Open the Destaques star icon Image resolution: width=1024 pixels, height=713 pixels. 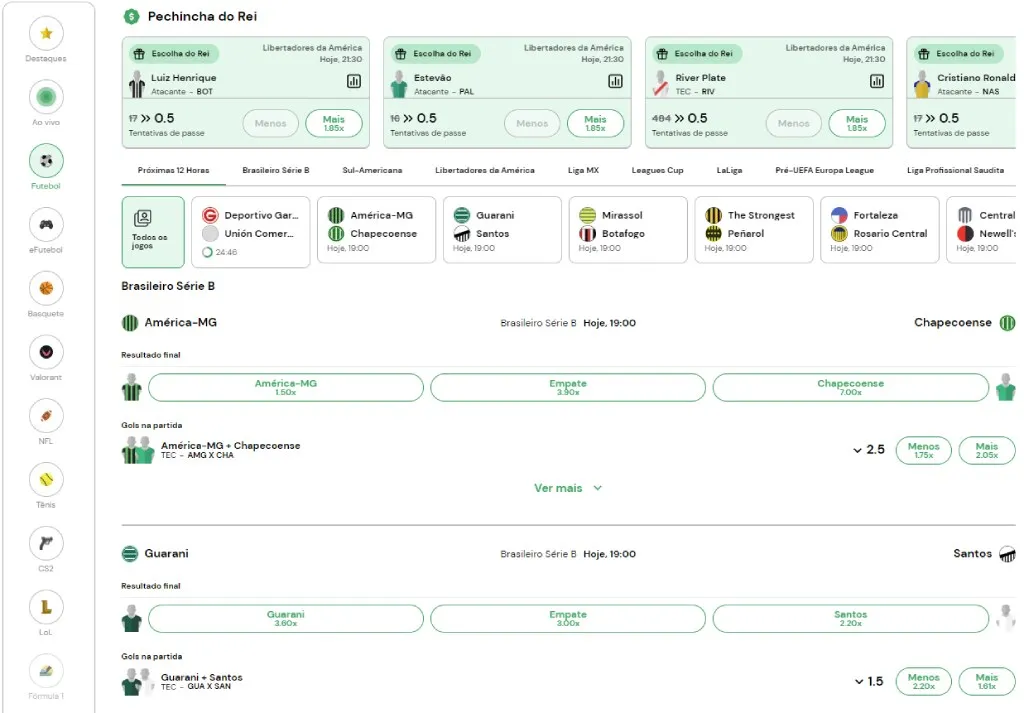[46, 33]
